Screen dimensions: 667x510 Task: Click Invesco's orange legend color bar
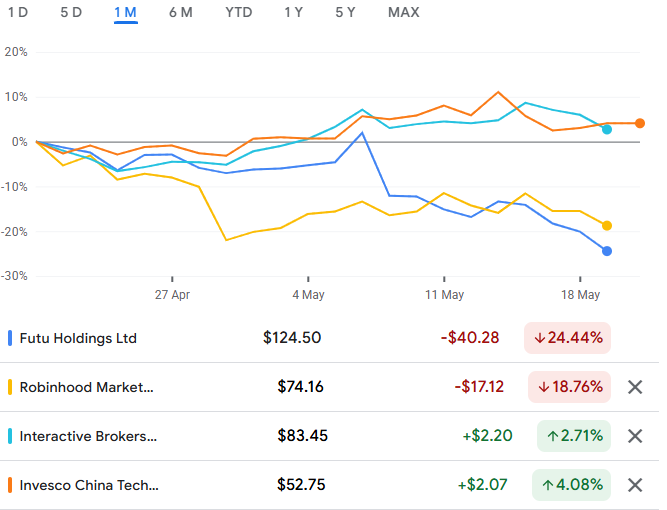pyautogui.click(x=10, y=485)
